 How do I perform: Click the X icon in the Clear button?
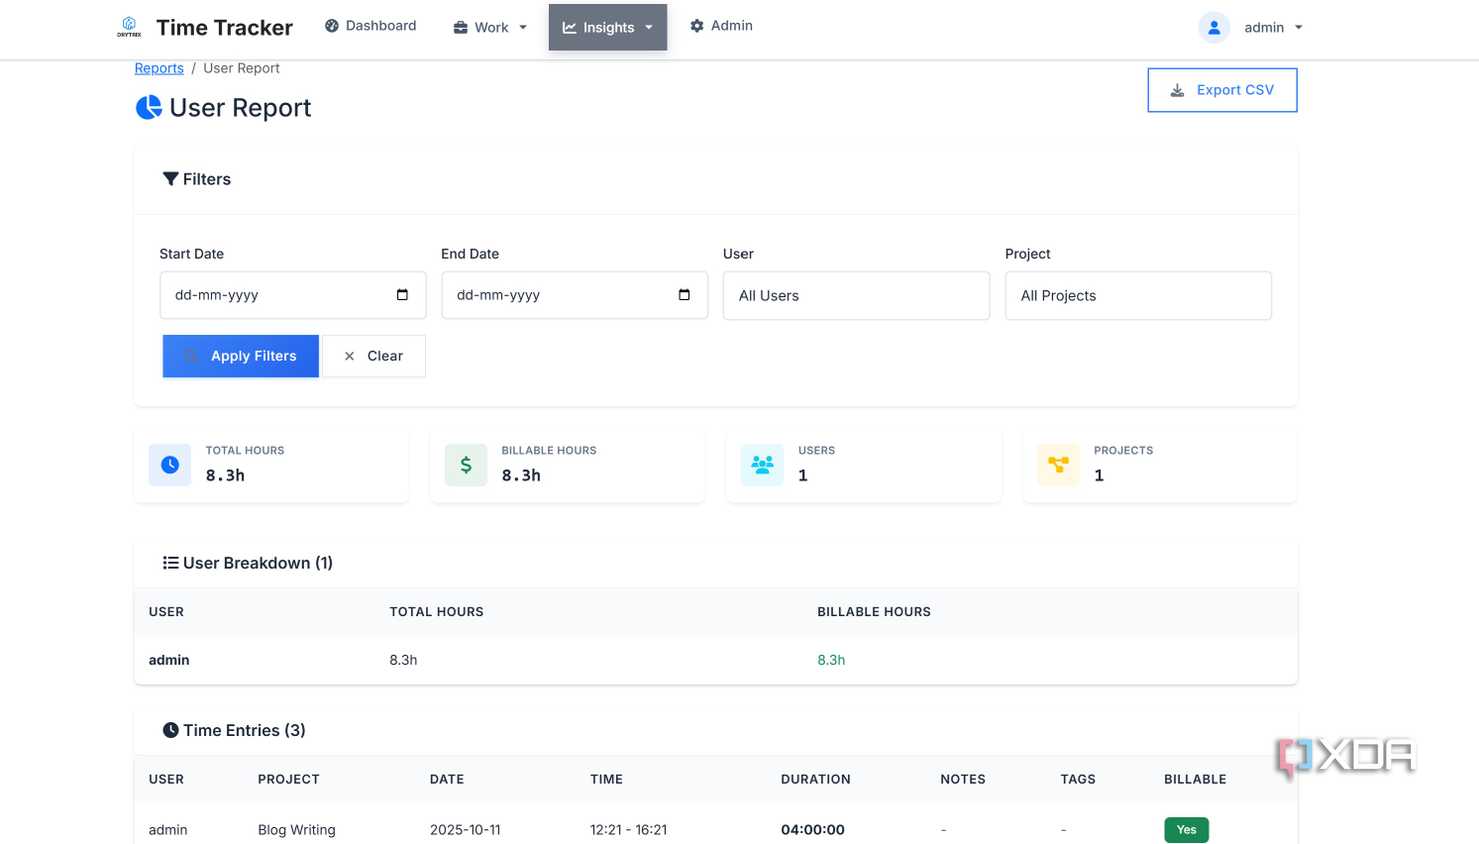pos(349,356)
